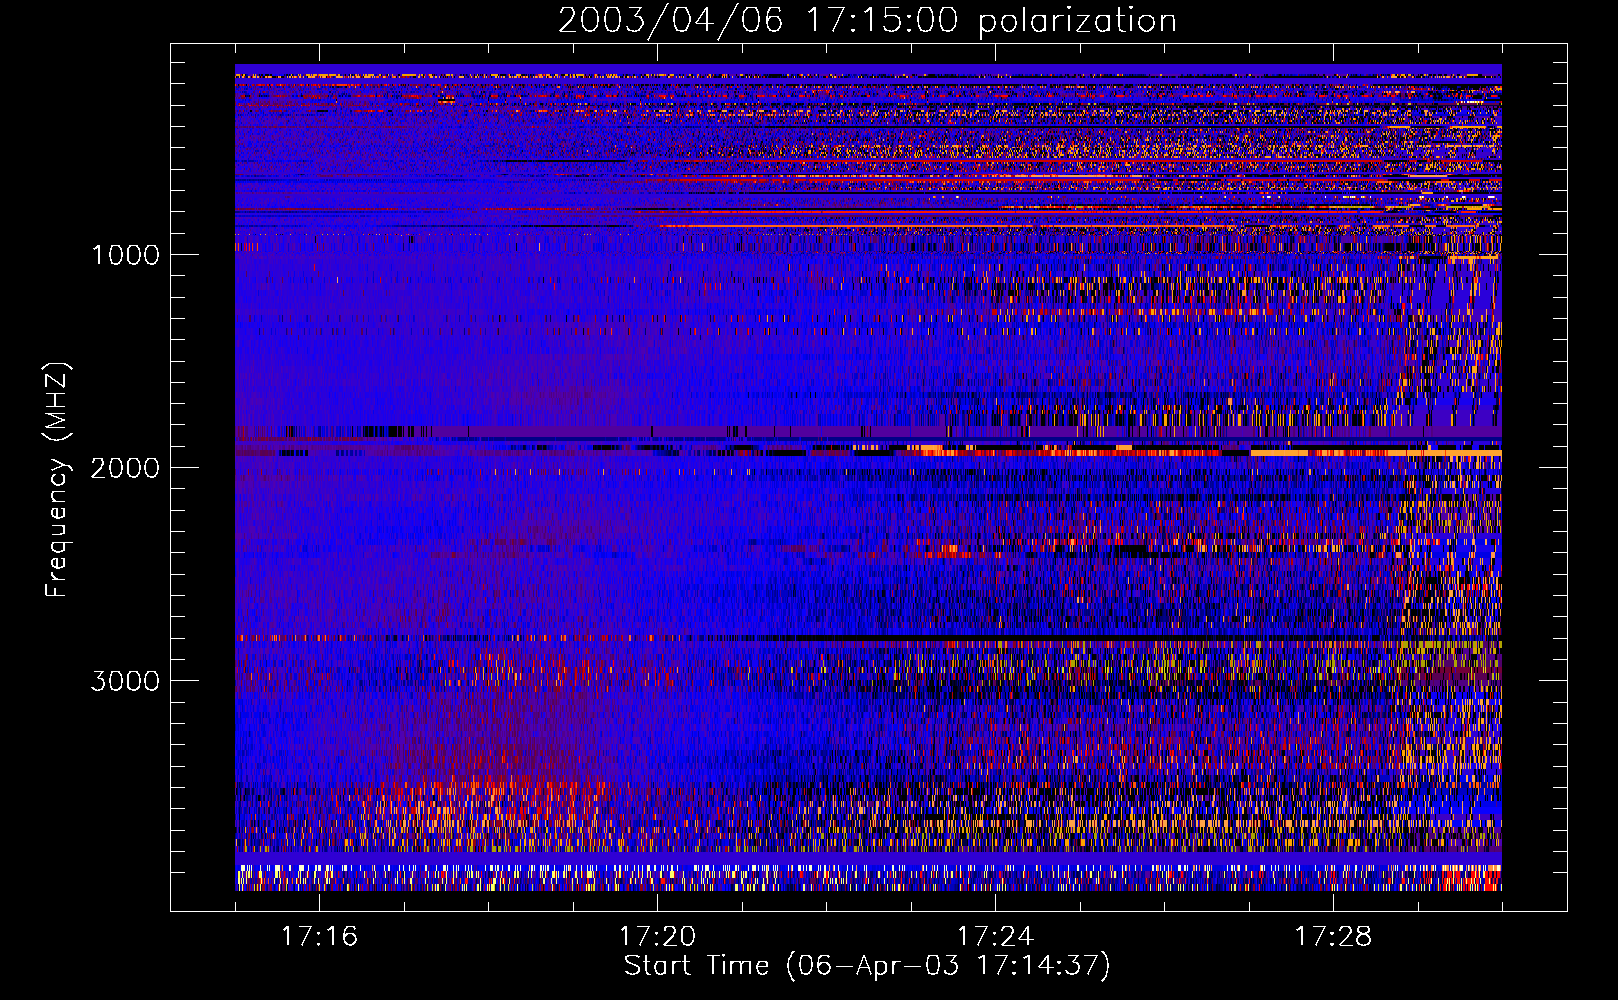1618x1000 pixels.
Task: Click the 17:16 time axis label
Action: point(319,936)
